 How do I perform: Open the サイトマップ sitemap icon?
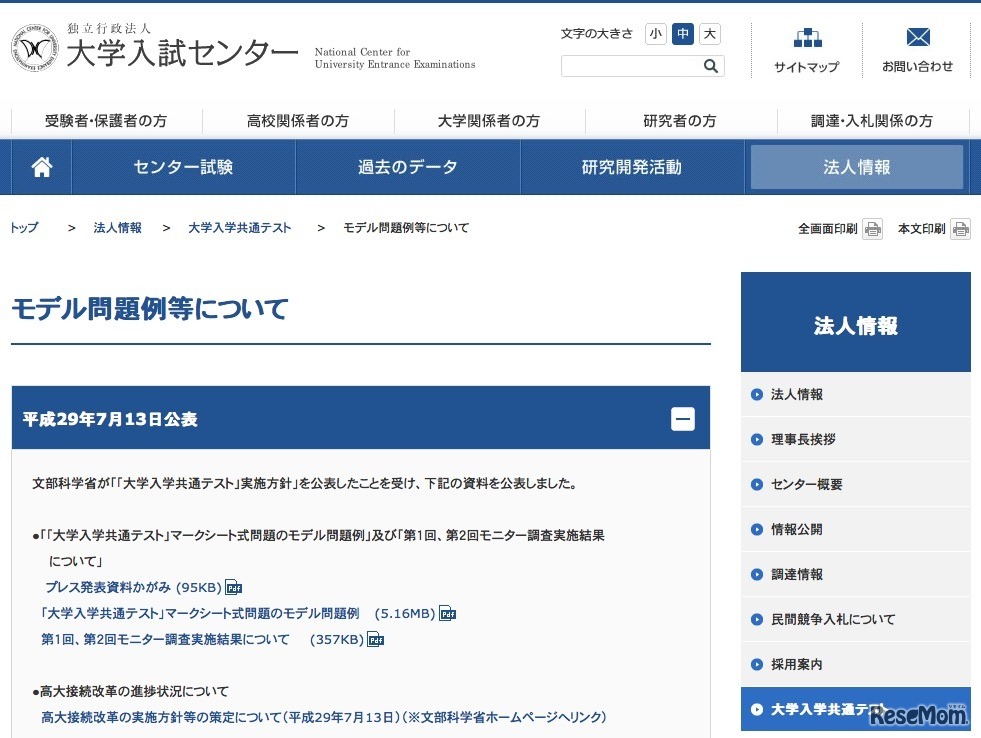807,38
